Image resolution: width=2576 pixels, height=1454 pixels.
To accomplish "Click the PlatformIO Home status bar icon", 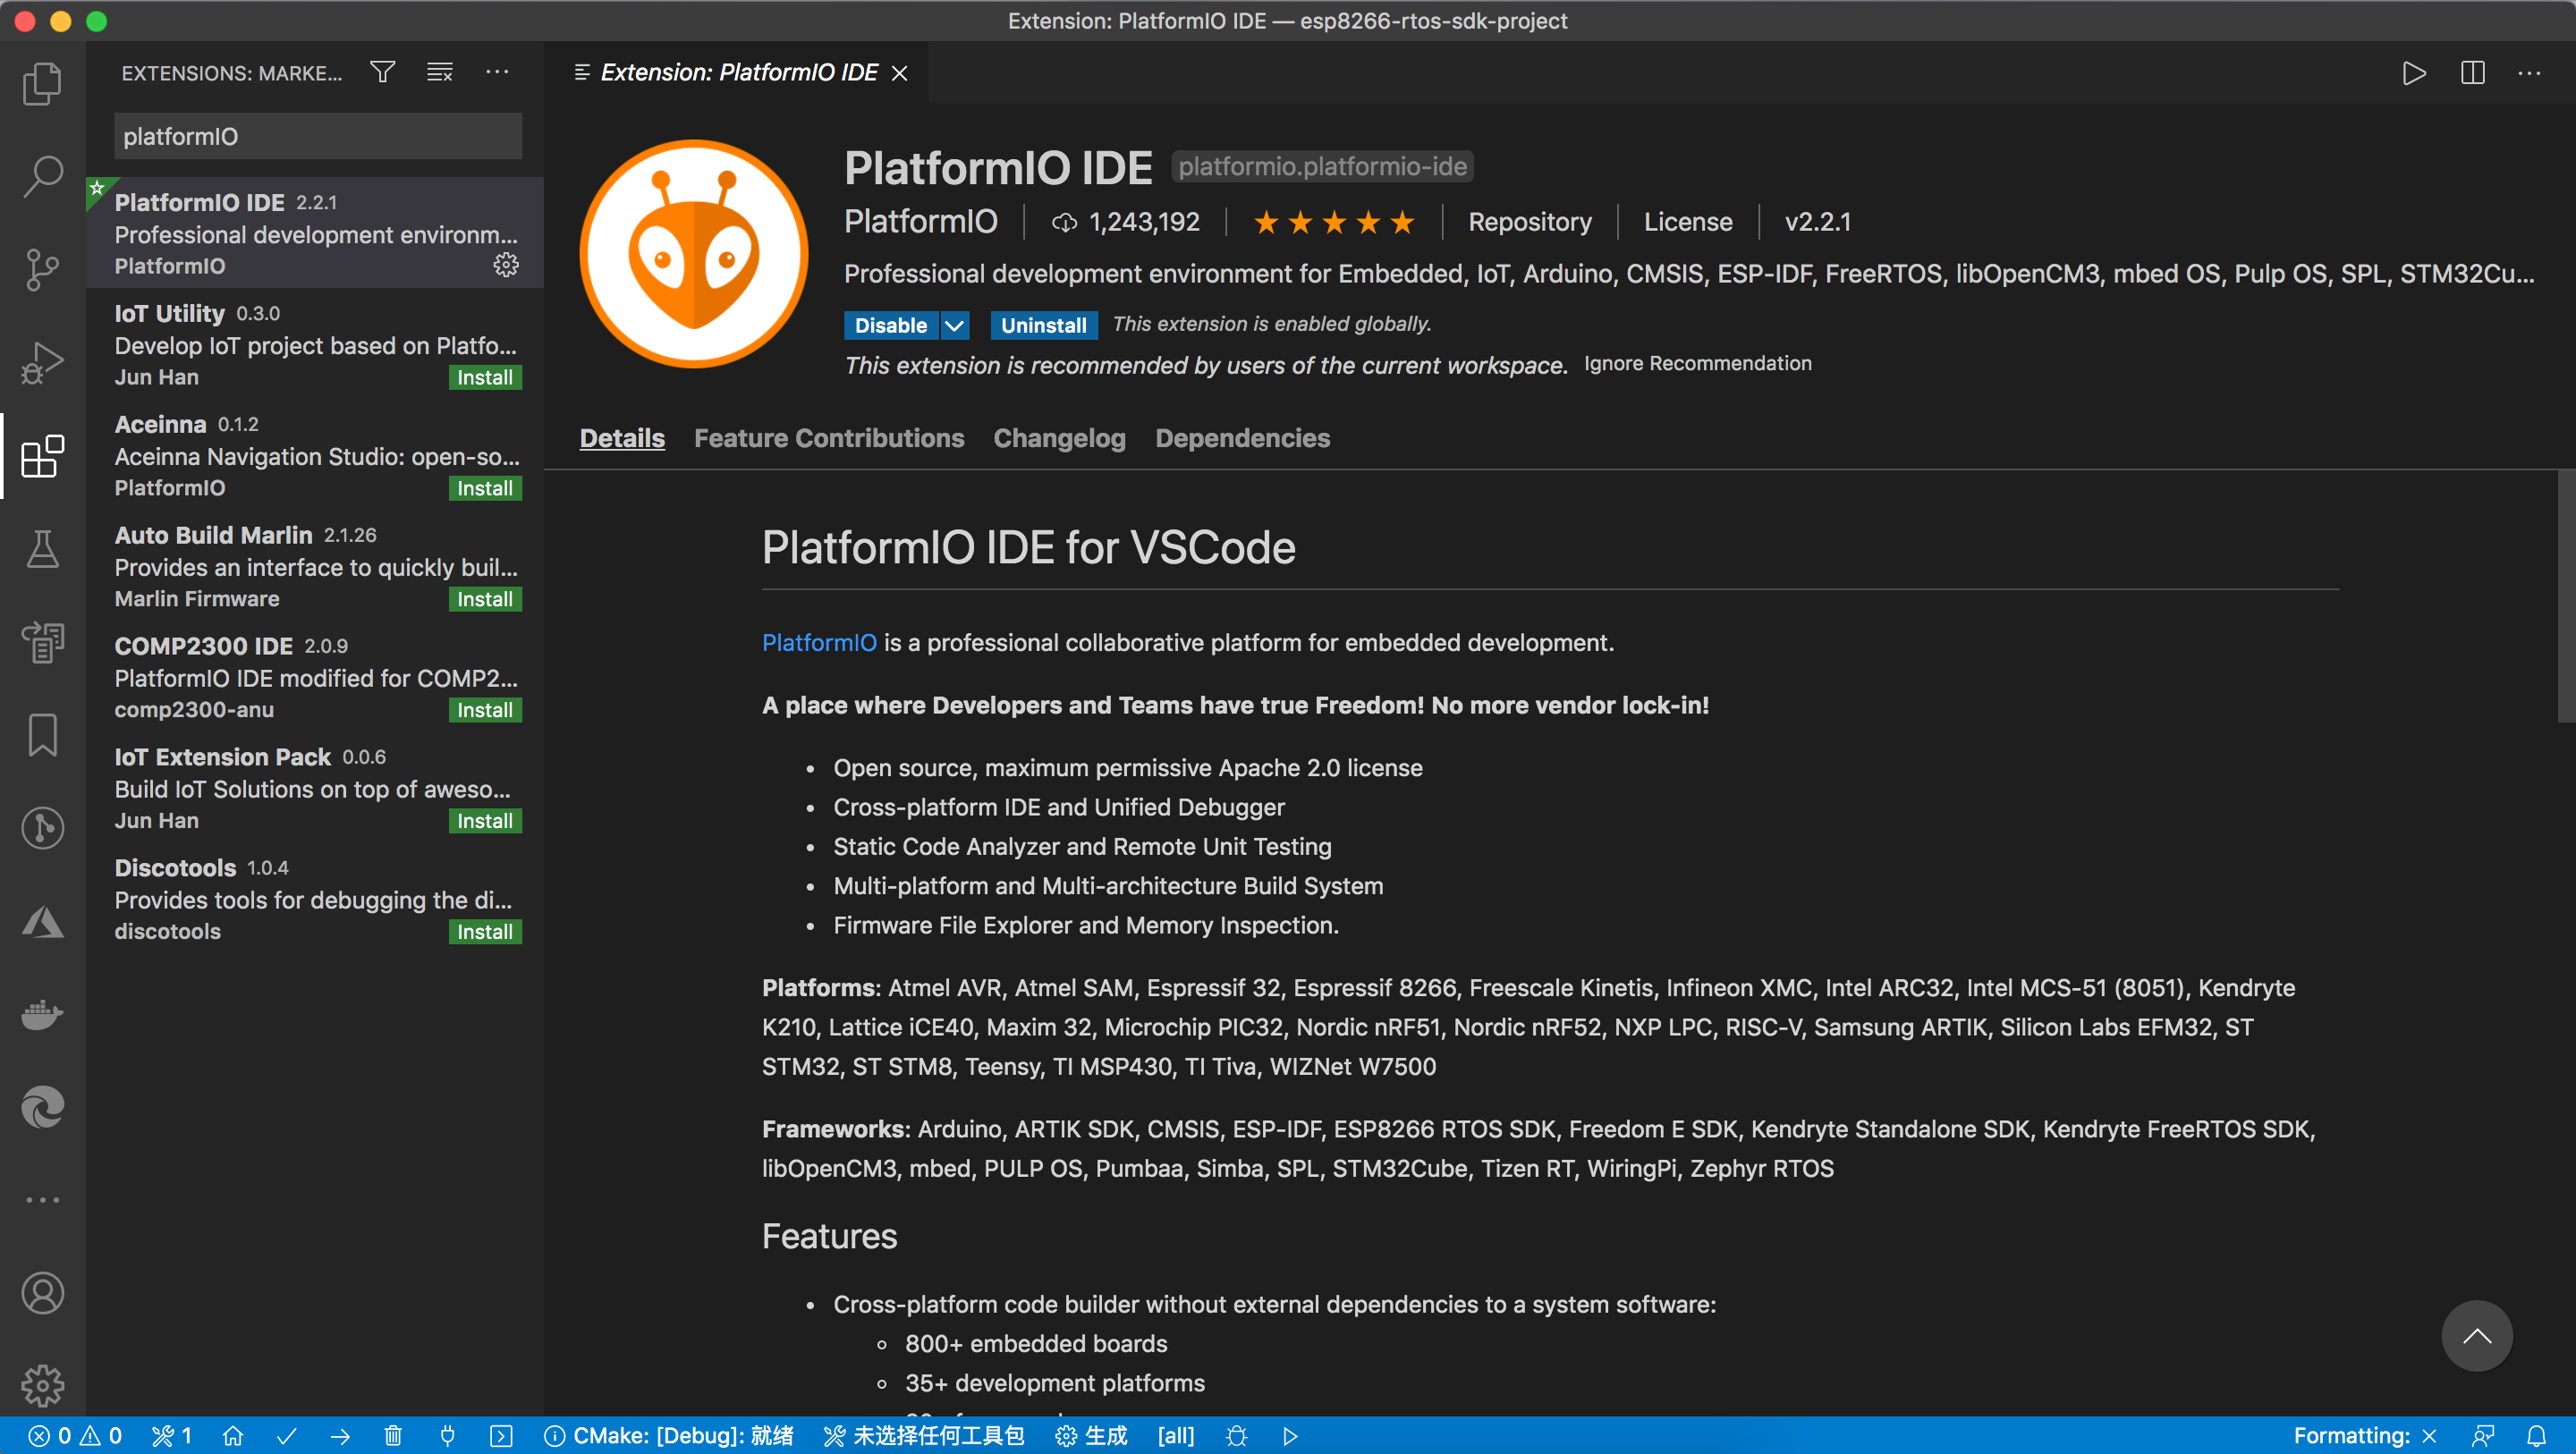I will 233,1436.
